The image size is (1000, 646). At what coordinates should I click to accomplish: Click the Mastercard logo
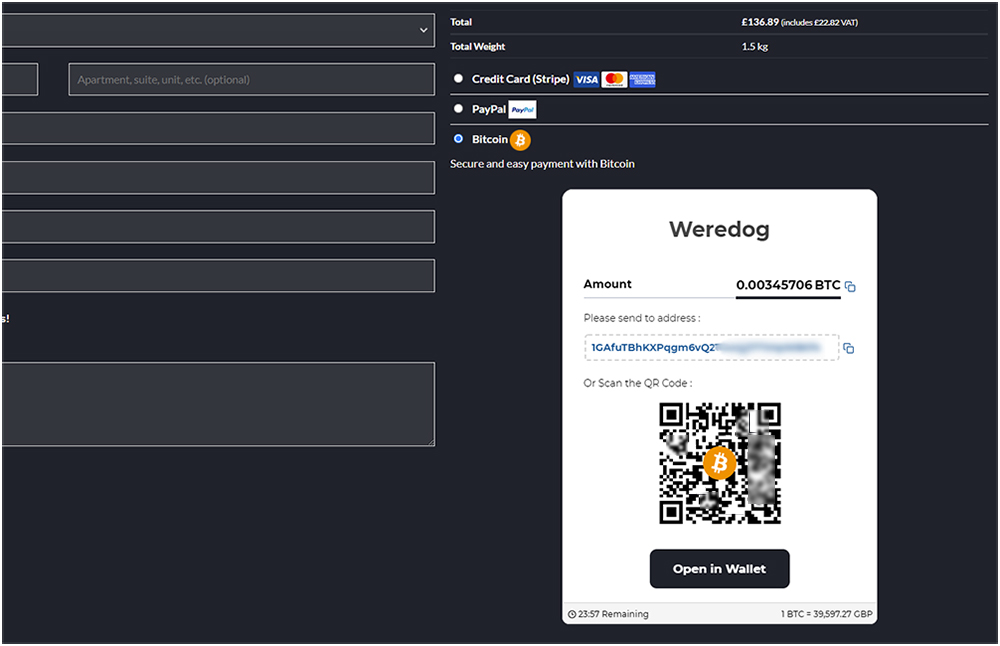[614, 80]
